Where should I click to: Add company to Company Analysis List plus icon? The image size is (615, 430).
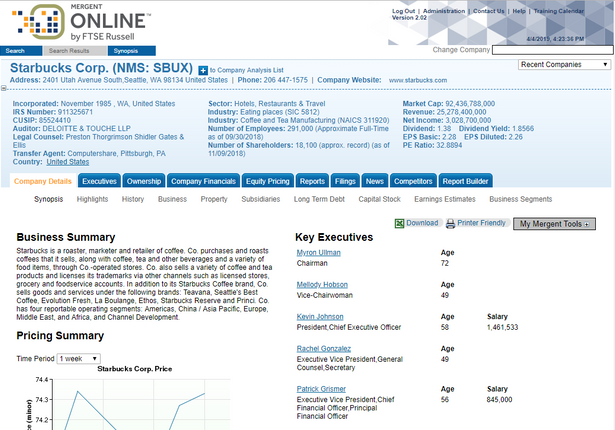pos(203,69)
